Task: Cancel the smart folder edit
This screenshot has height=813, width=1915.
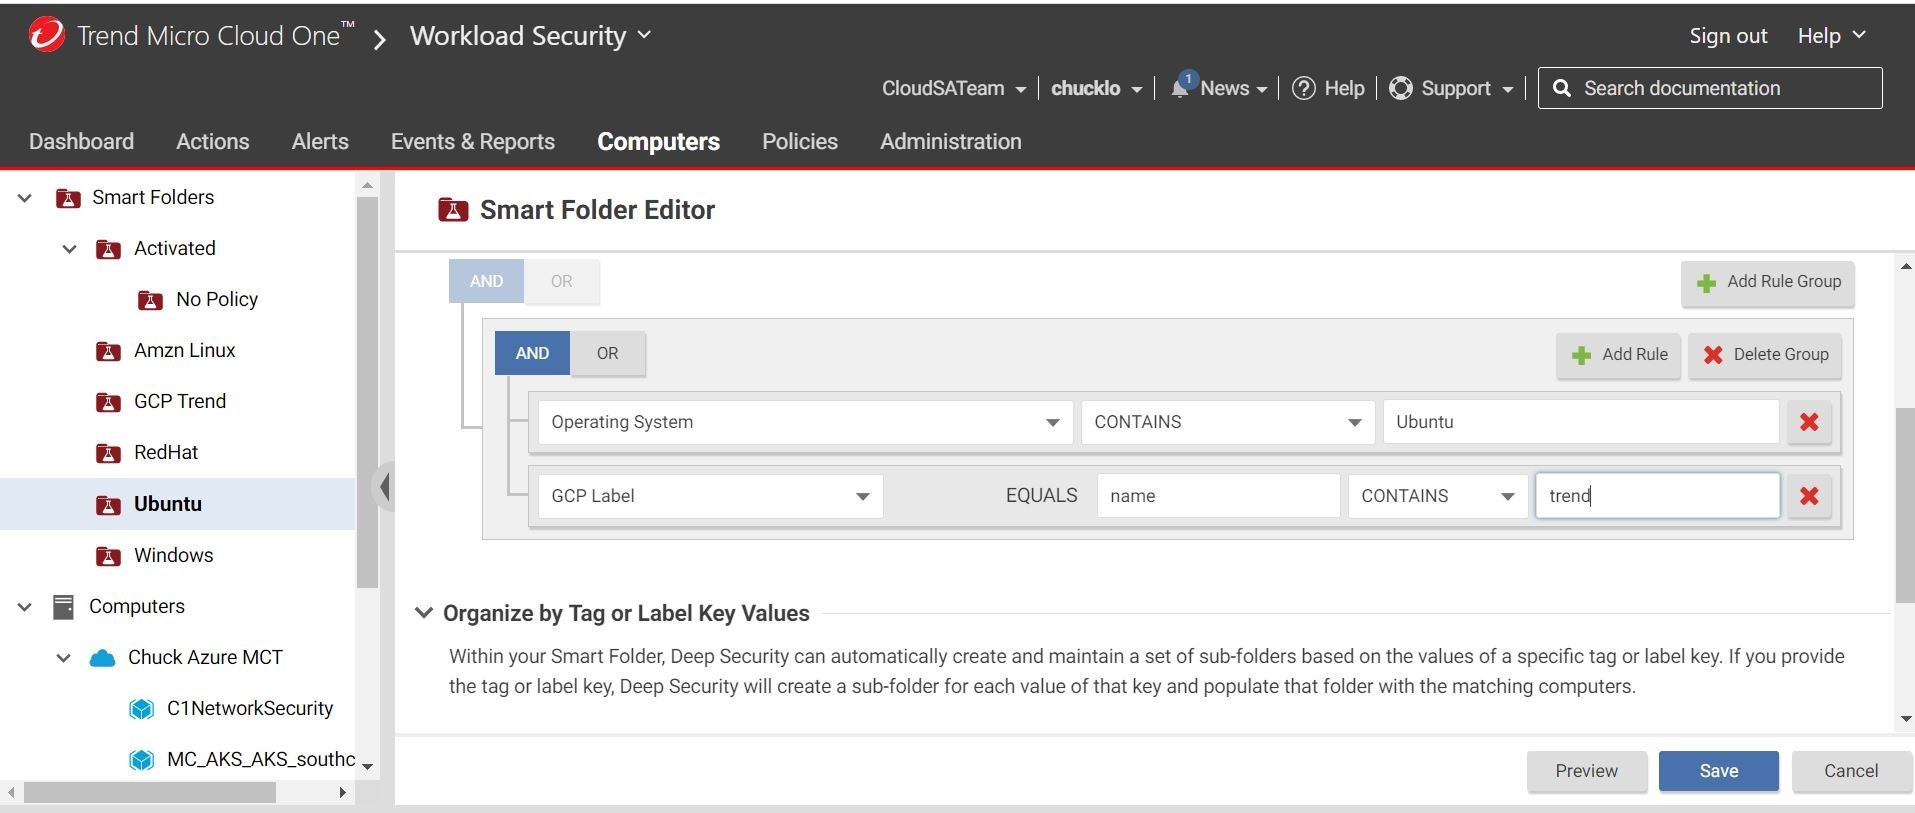Action: click(1851, 771)
